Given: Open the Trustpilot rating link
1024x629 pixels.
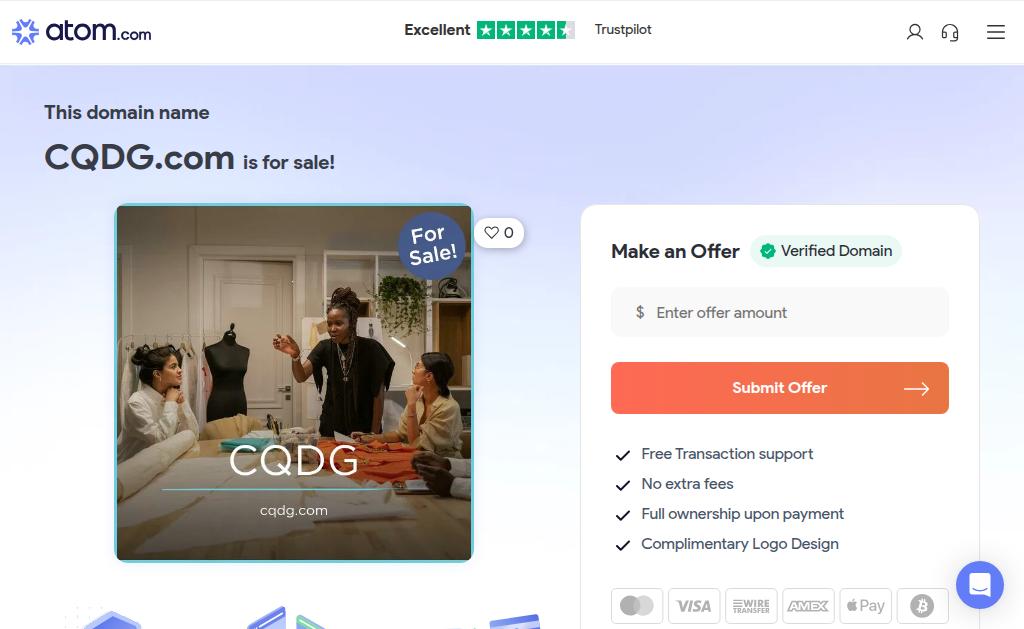Looking at the screenshot, I should pyautogui.click(x=623, y=29).
